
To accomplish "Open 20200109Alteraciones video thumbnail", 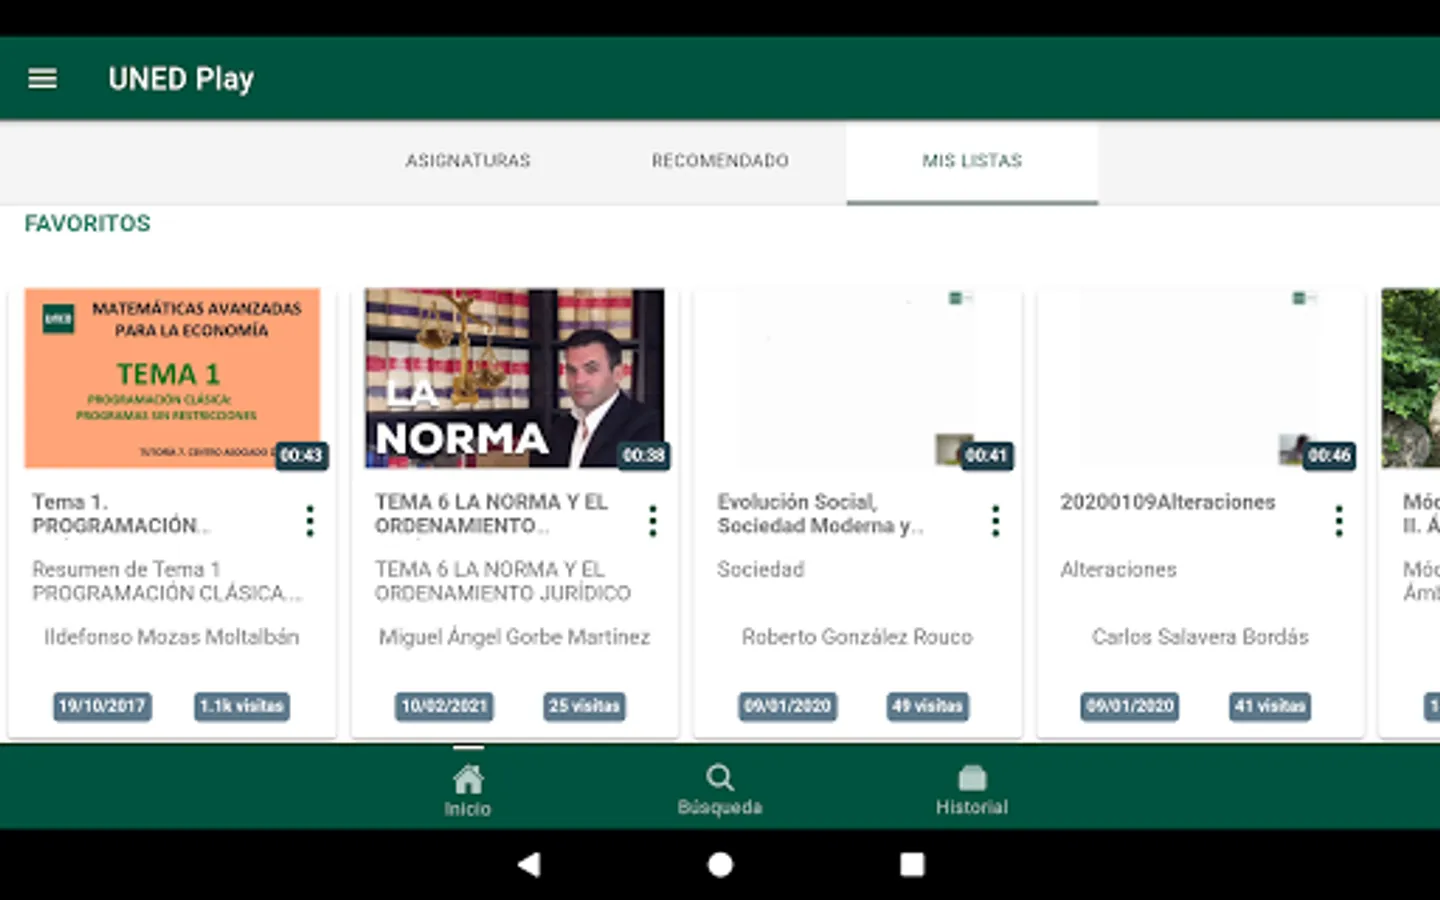I will 1200,378.
